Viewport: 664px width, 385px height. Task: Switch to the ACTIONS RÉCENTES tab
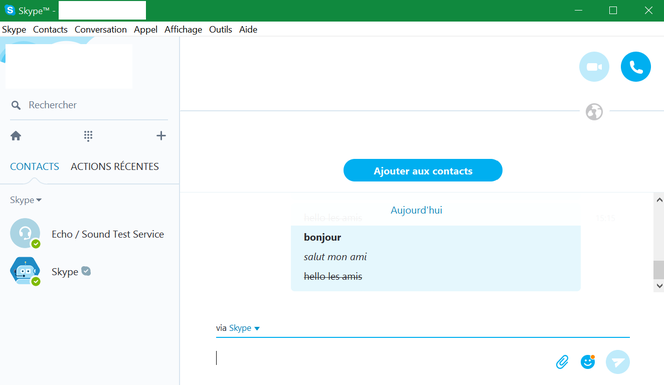pos(115,166)
